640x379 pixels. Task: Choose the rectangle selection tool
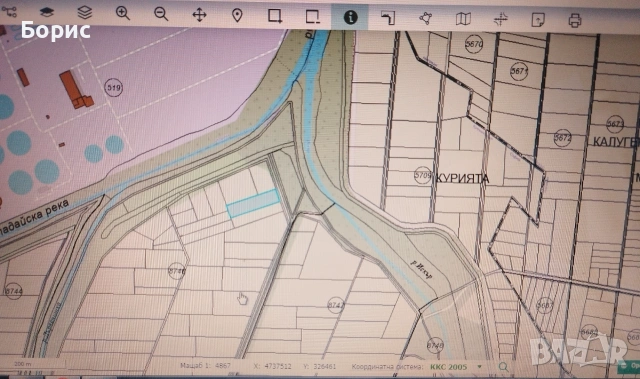(275, 16)
